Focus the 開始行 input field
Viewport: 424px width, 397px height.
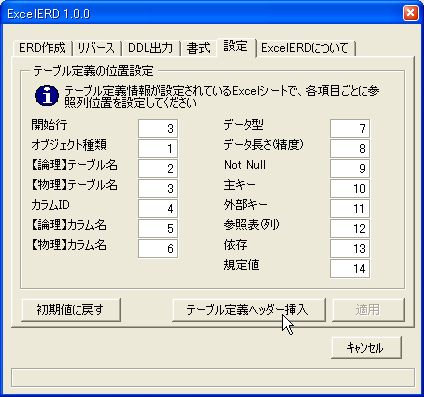tap(158, 128)
